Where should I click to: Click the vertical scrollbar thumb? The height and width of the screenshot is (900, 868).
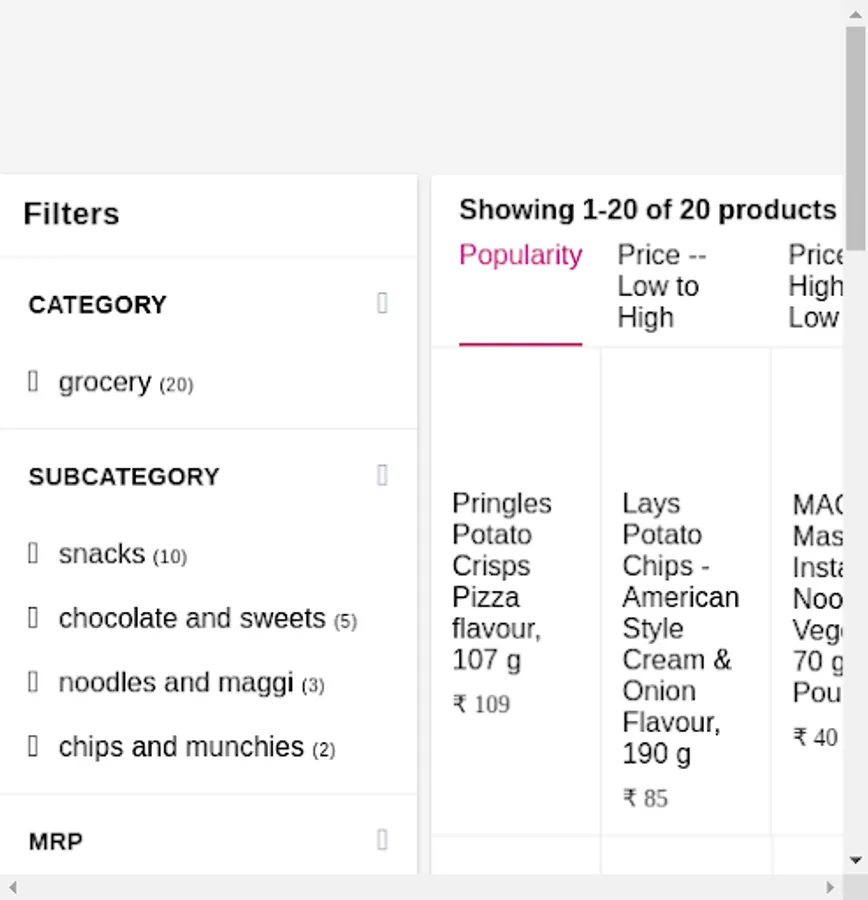pos(855,135)
